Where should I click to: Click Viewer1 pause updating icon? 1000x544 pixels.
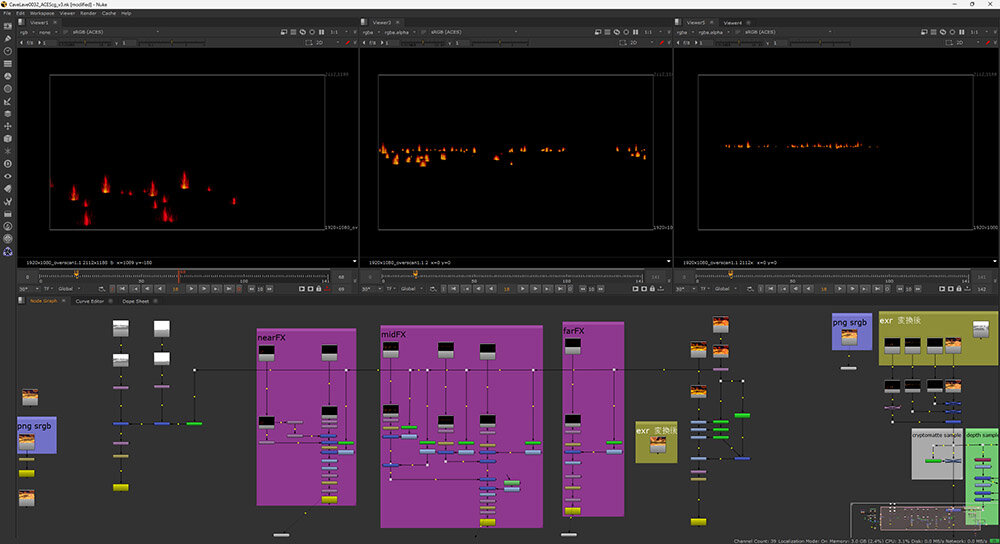tap(321, 32)
